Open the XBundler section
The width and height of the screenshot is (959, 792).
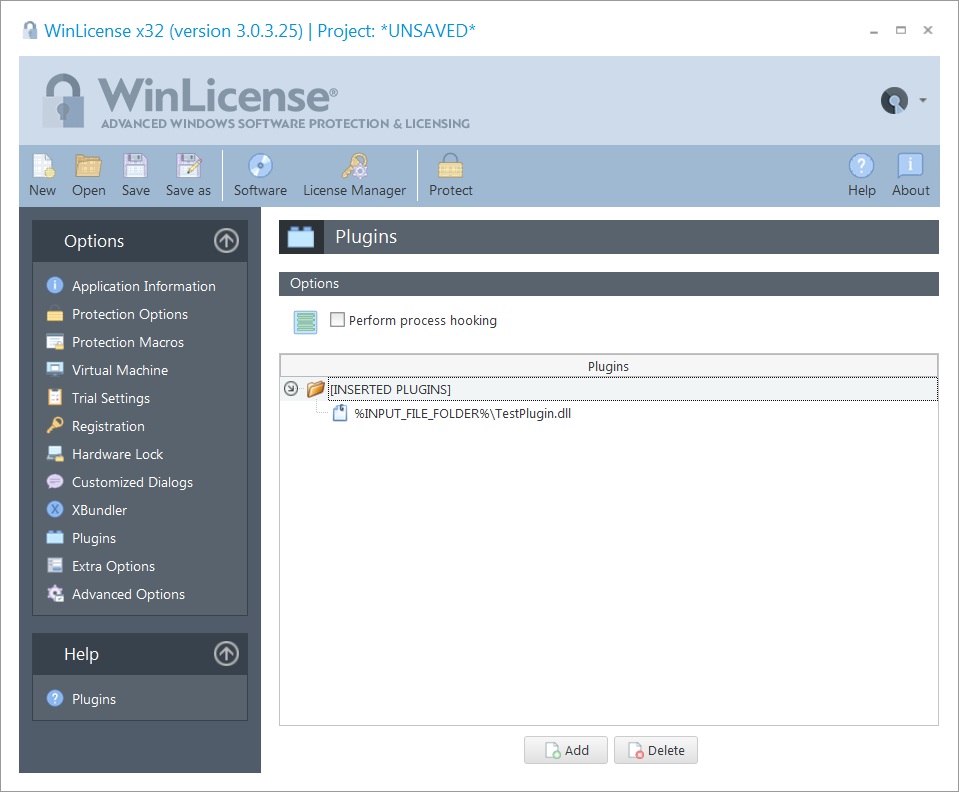tap(99, 510)
